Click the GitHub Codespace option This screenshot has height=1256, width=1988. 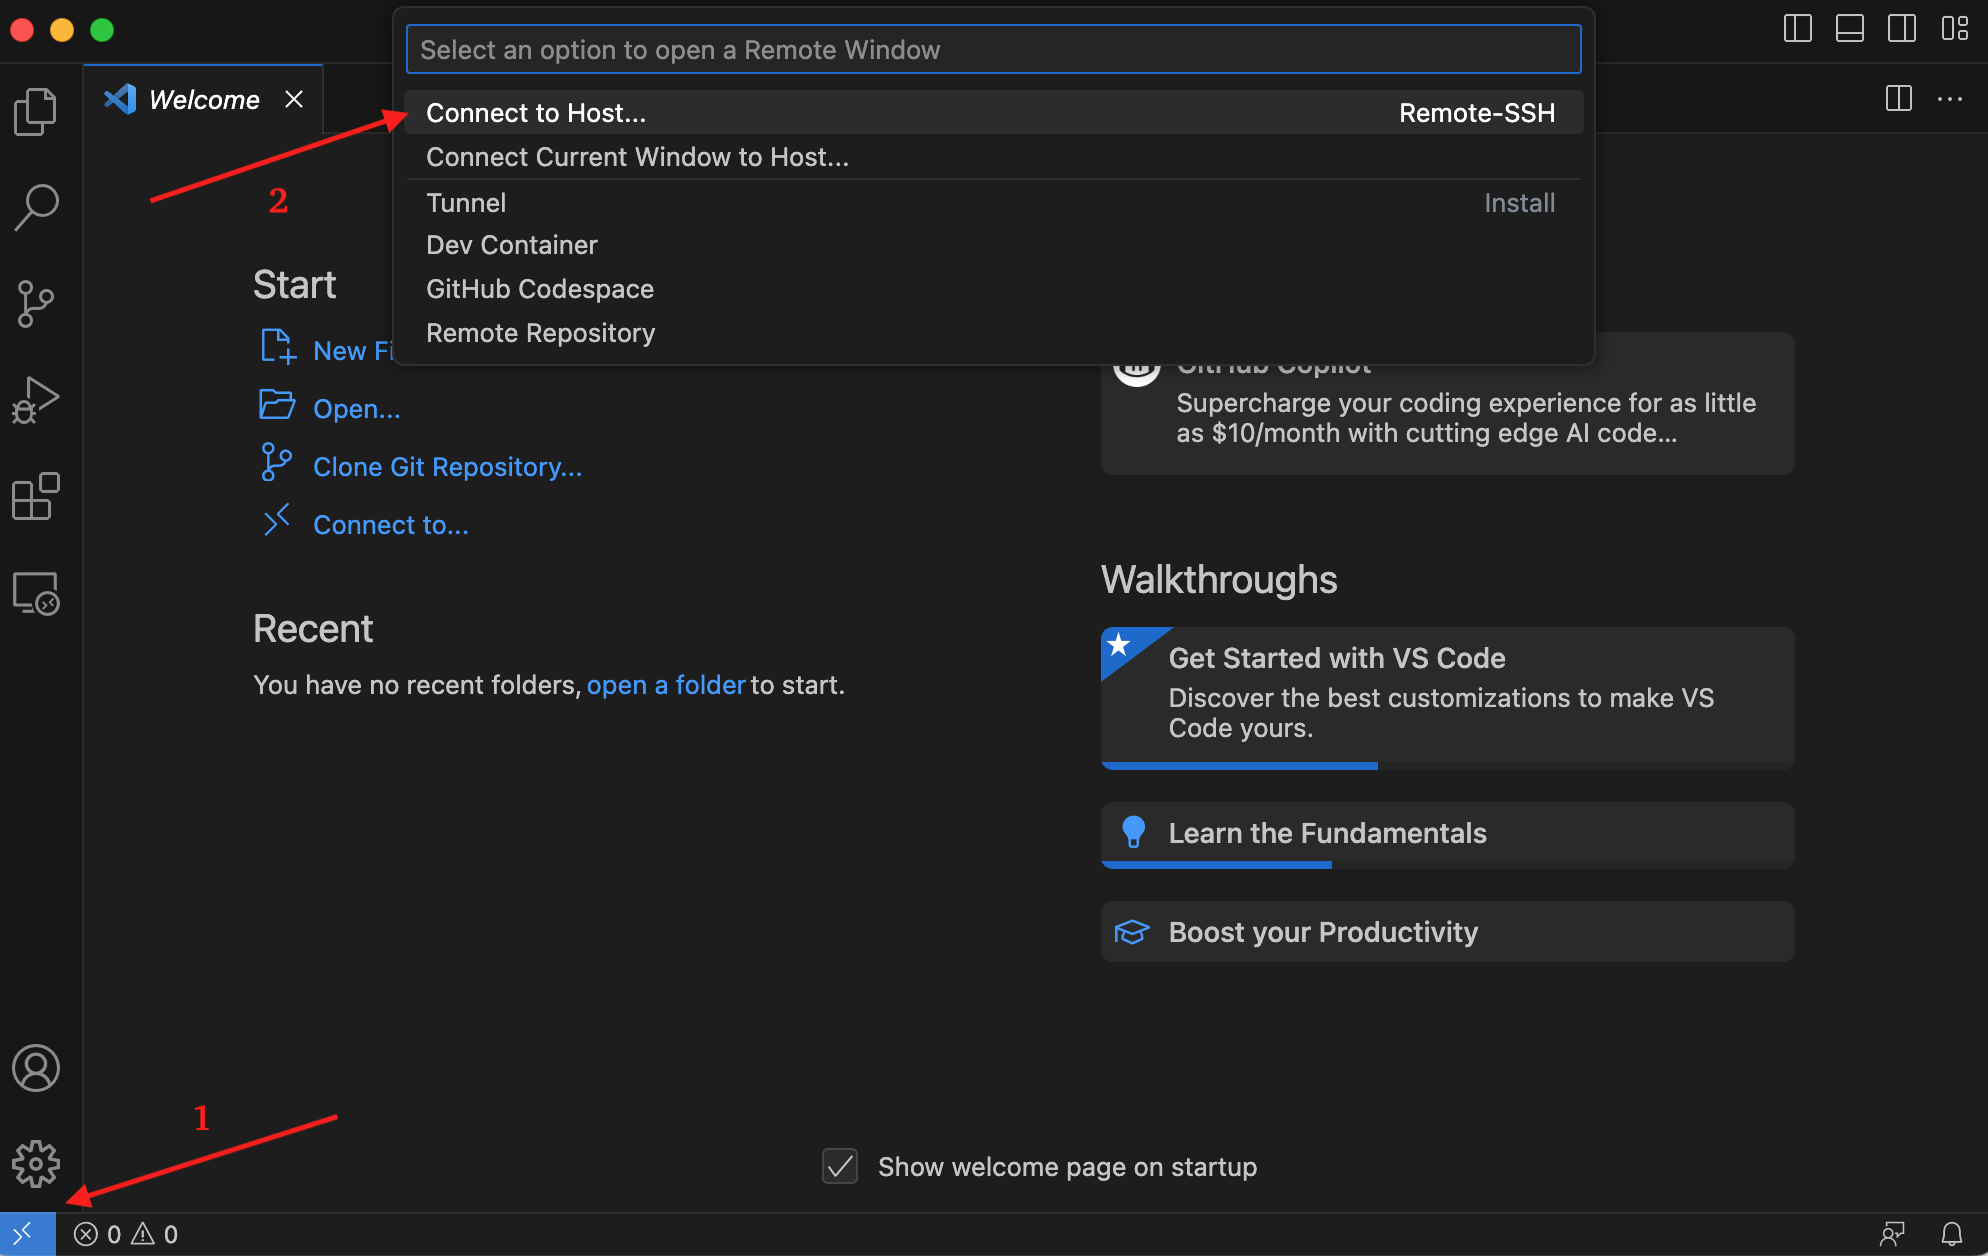pos(540,288)
